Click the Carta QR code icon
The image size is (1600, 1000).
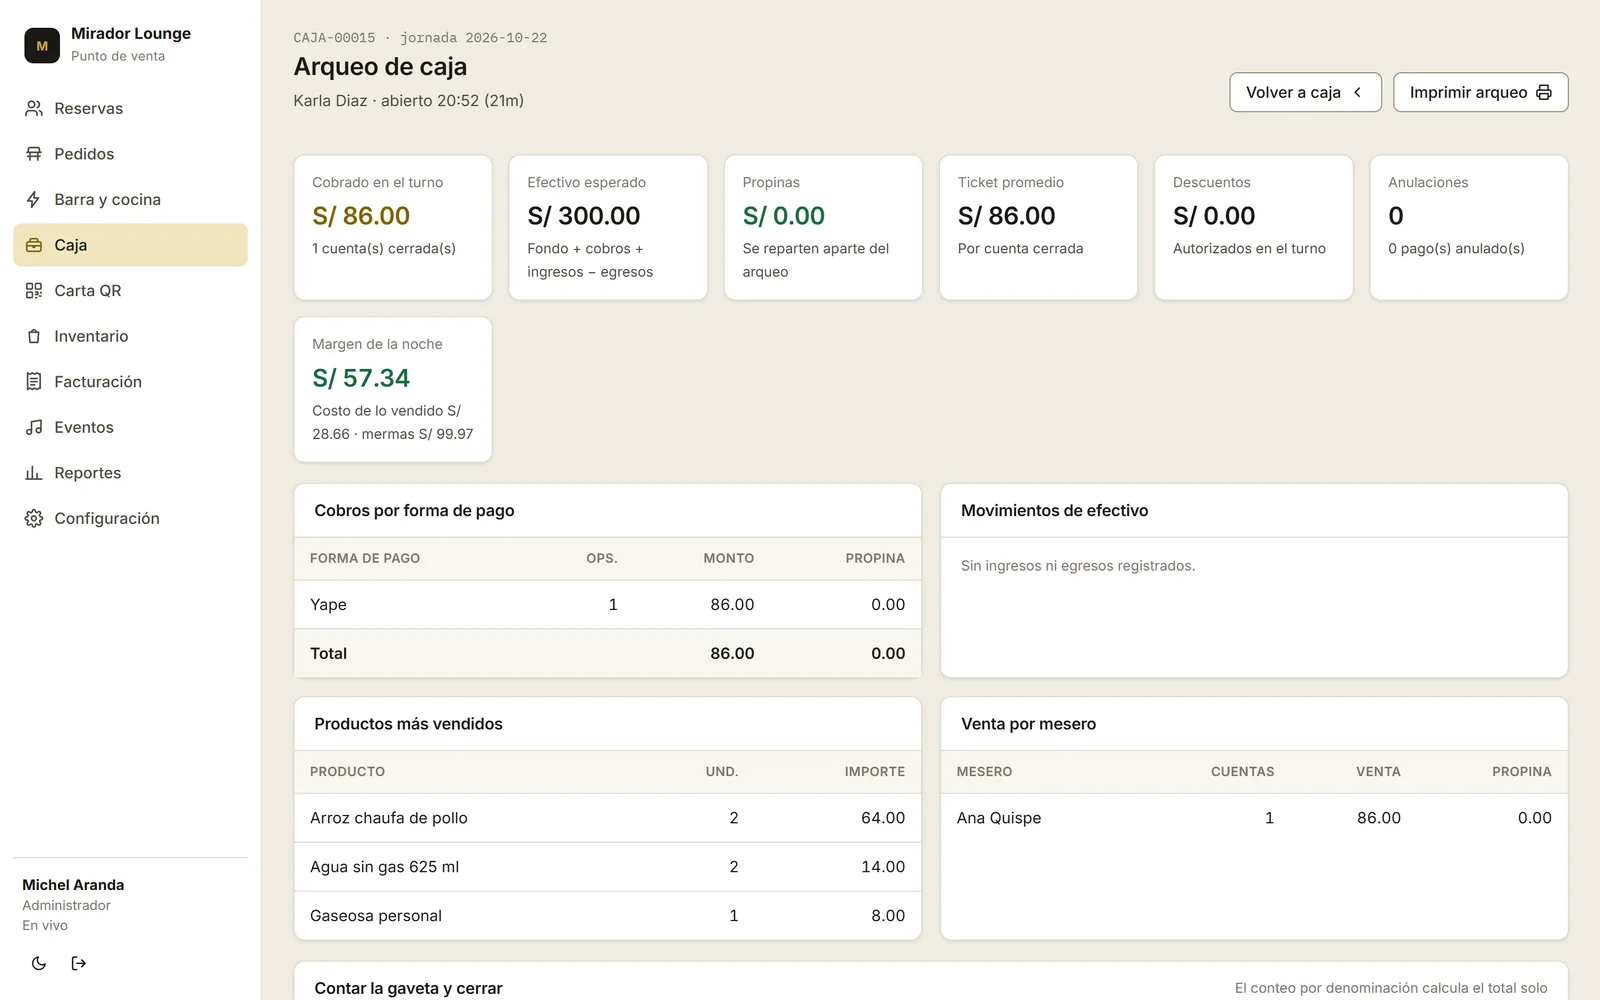coord(34,290)
